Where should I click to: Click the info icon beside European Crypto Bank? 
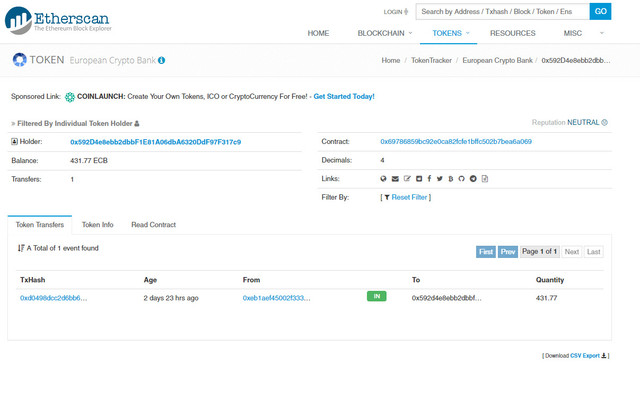[162, 60]
